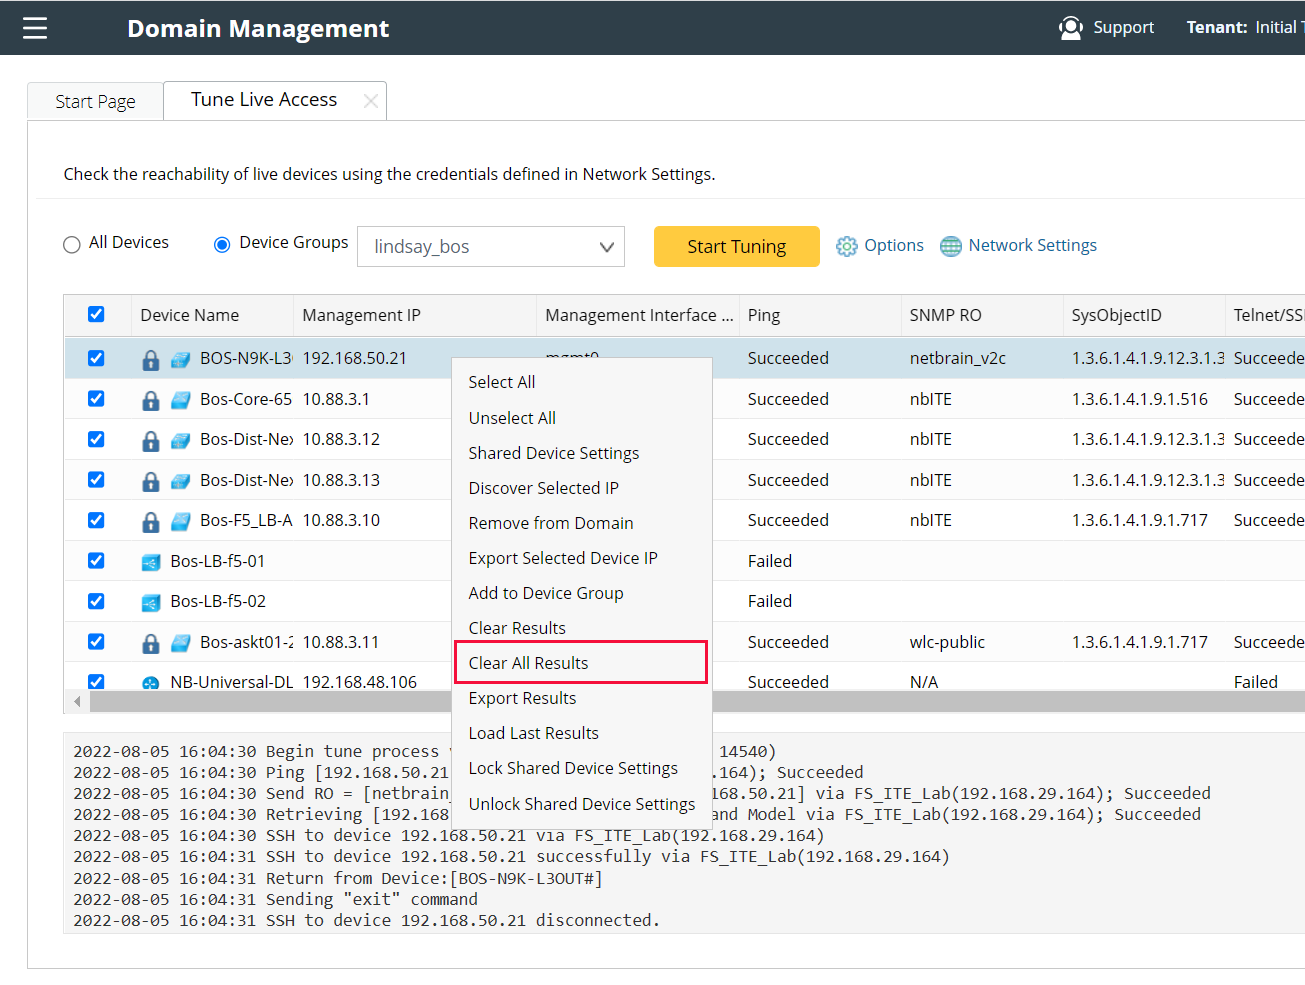Select Export Results in the context menu
This screenshot has height=985, width=1305.
pos(522,698)
